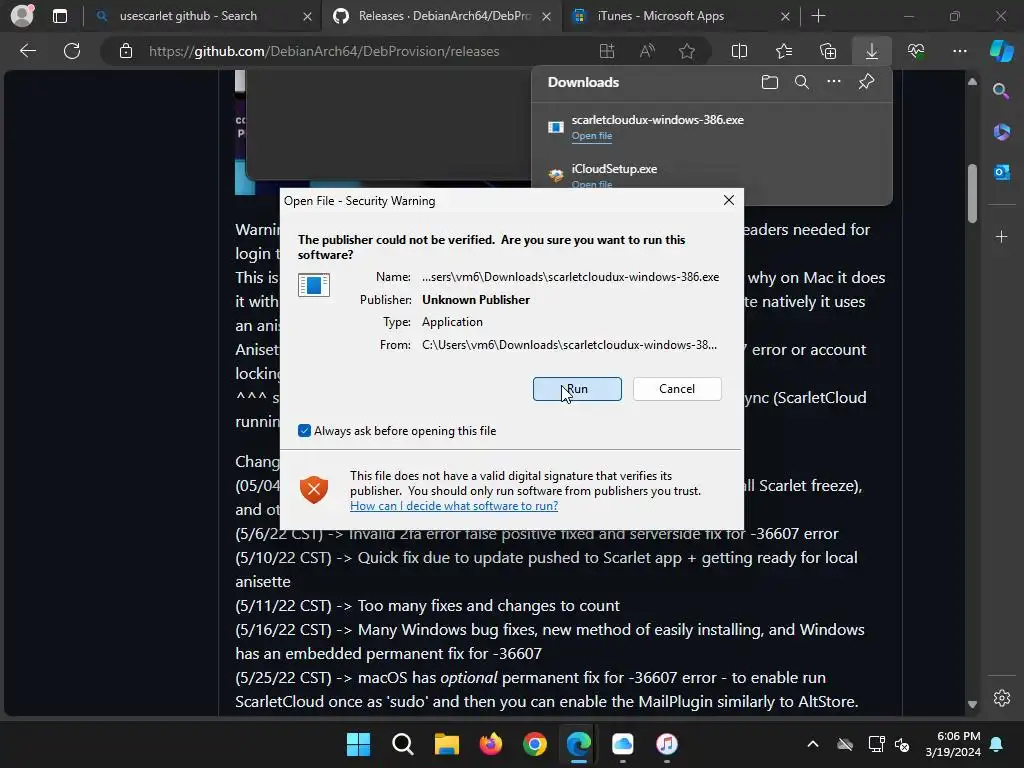Search downloads with the magnifier icon
The image size is (1024, 768).
tap(801, 82)
